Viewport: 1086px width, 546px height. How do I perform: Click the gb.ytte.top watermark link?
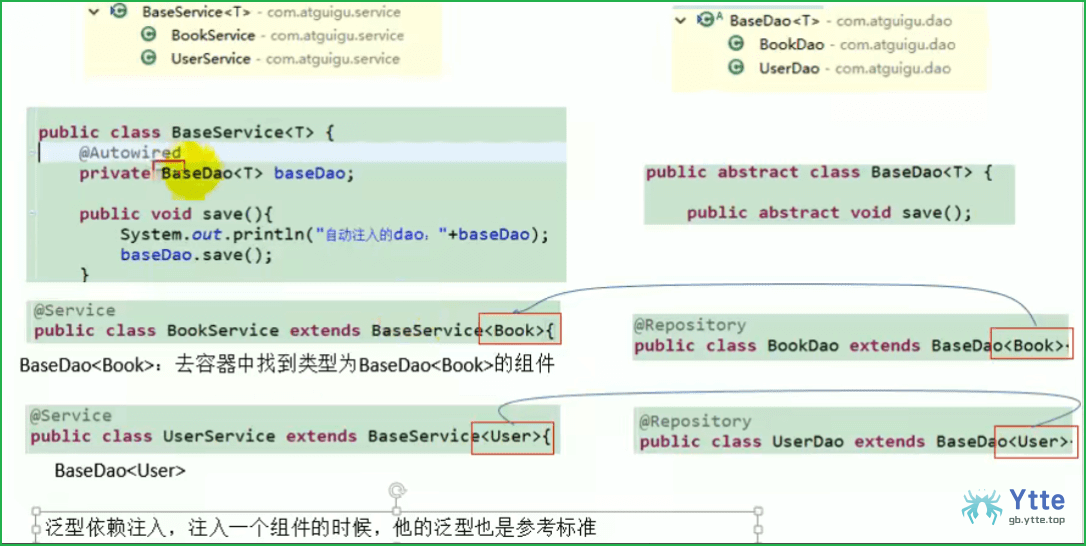click(x=1036, y=520)
